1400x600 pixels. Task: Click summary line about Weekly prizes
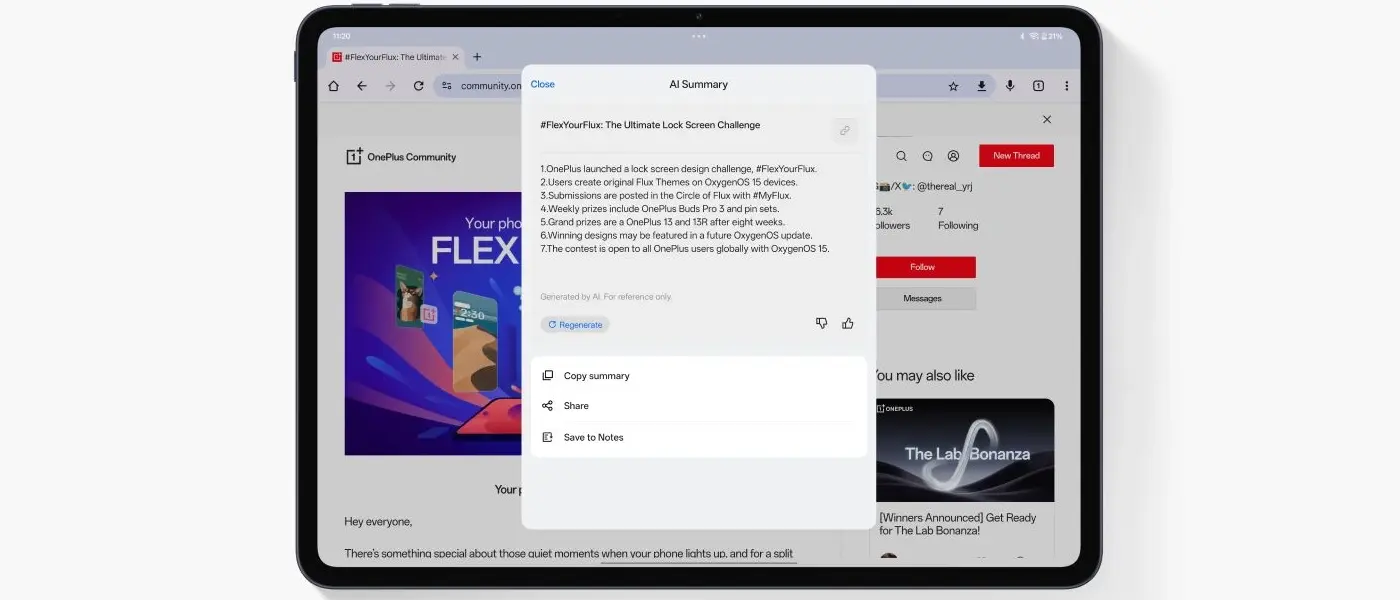[x=659, y=209]
